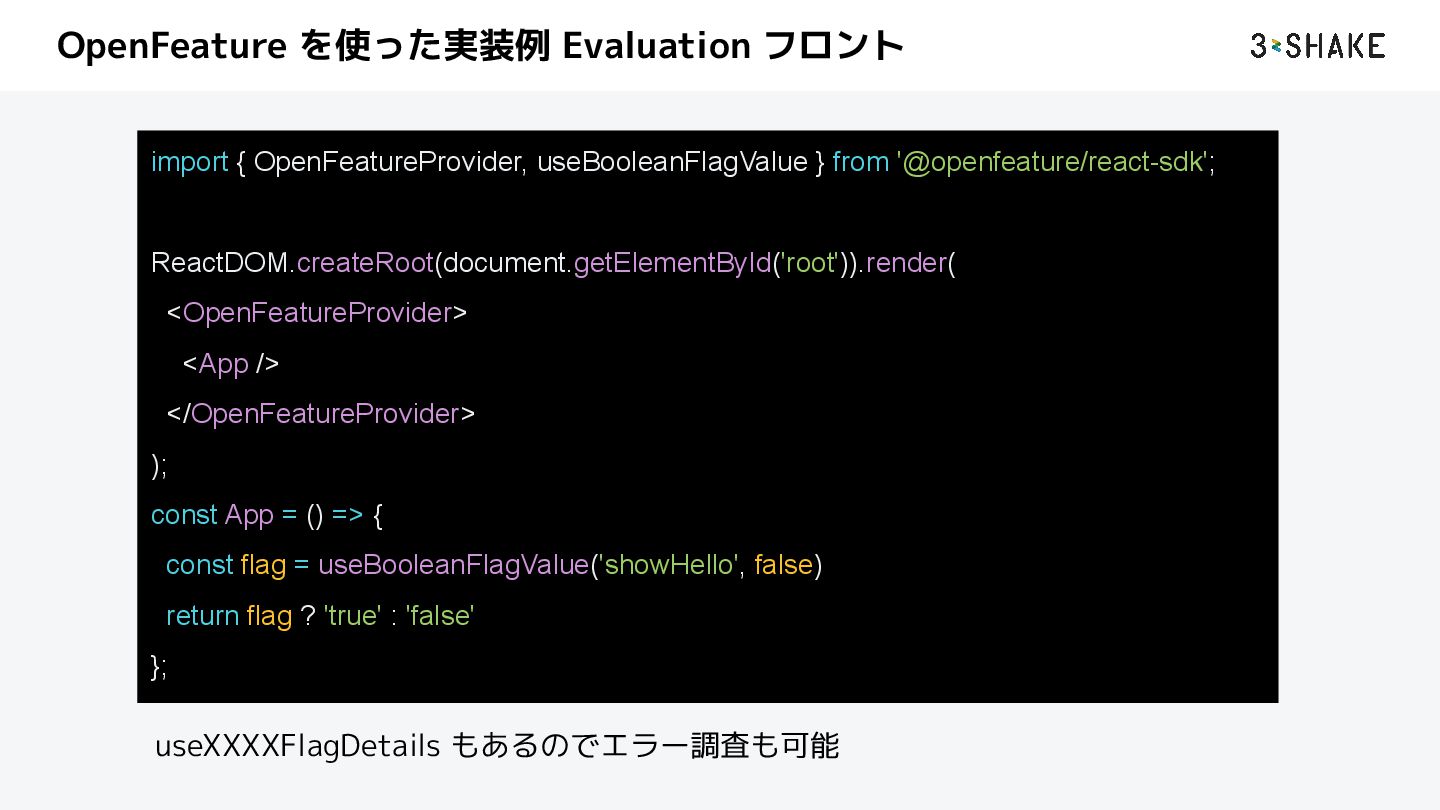
Task: Click the 'true' string in the ternary
Action: coord(352,616)
